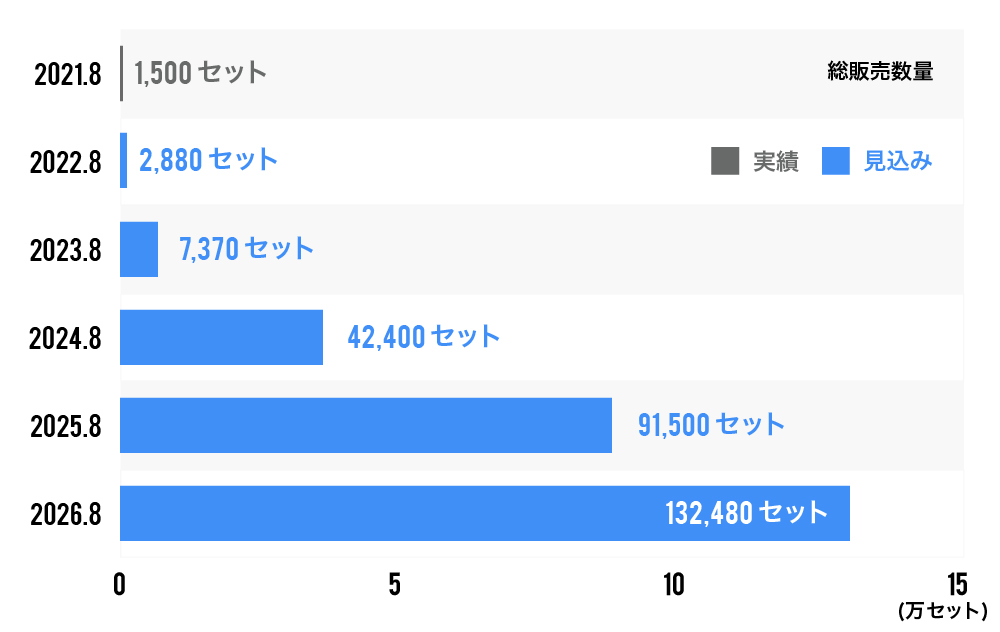
Task: Click the 132,480 セット value label
Action: pos(746,513)
